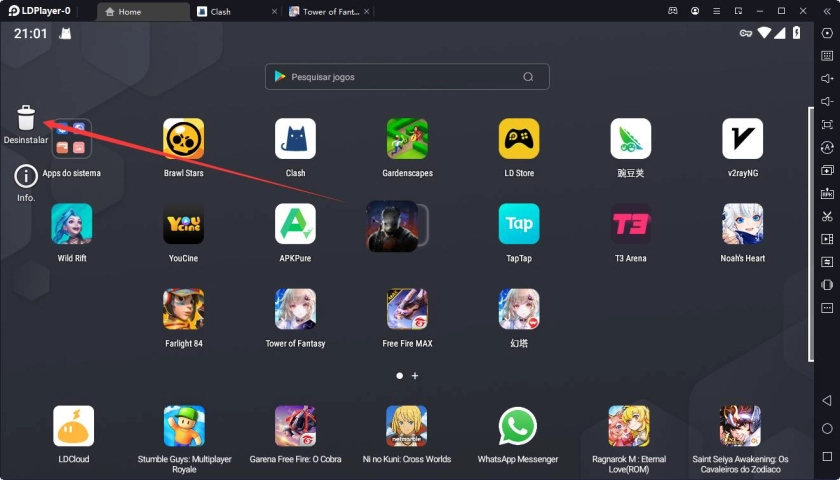840x480 pixels.
Task: Take screenshot with scissors icon
Action: (827, 216)
